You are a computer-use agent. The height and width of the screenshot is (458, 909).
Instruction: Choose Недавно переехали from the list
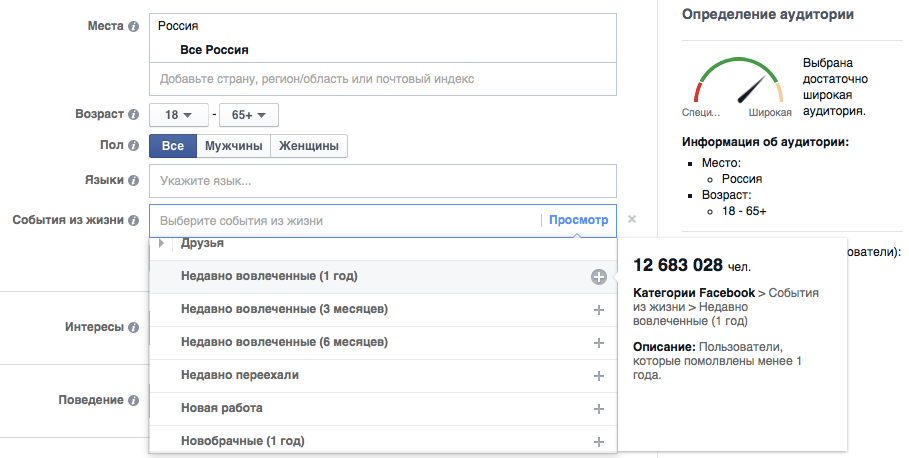[240, 375]
